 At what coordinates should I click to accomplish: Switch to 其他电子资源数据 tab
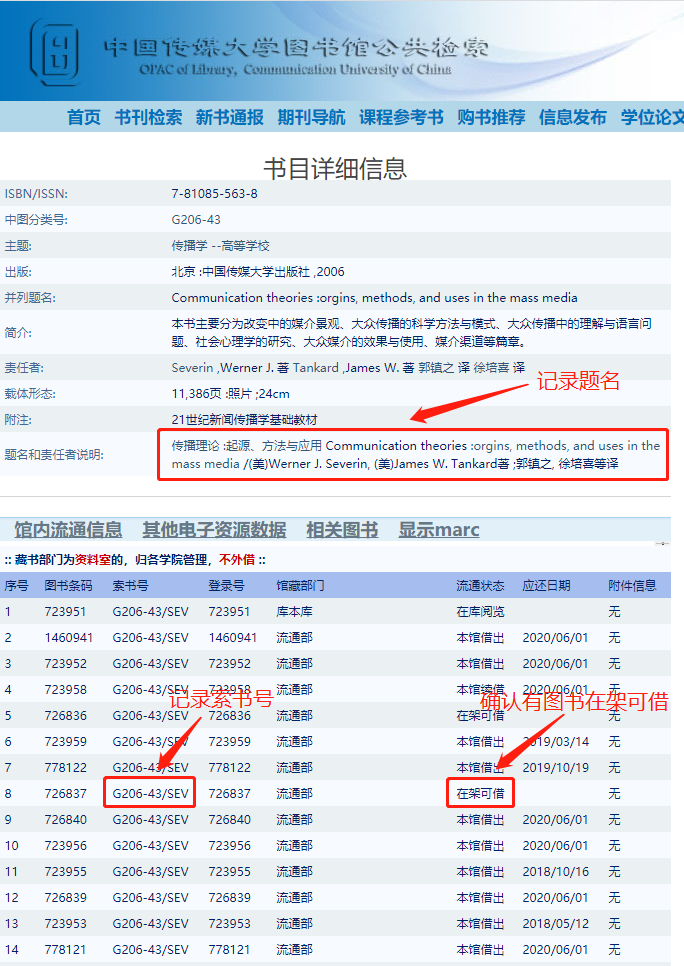click(x=214, y=530)
